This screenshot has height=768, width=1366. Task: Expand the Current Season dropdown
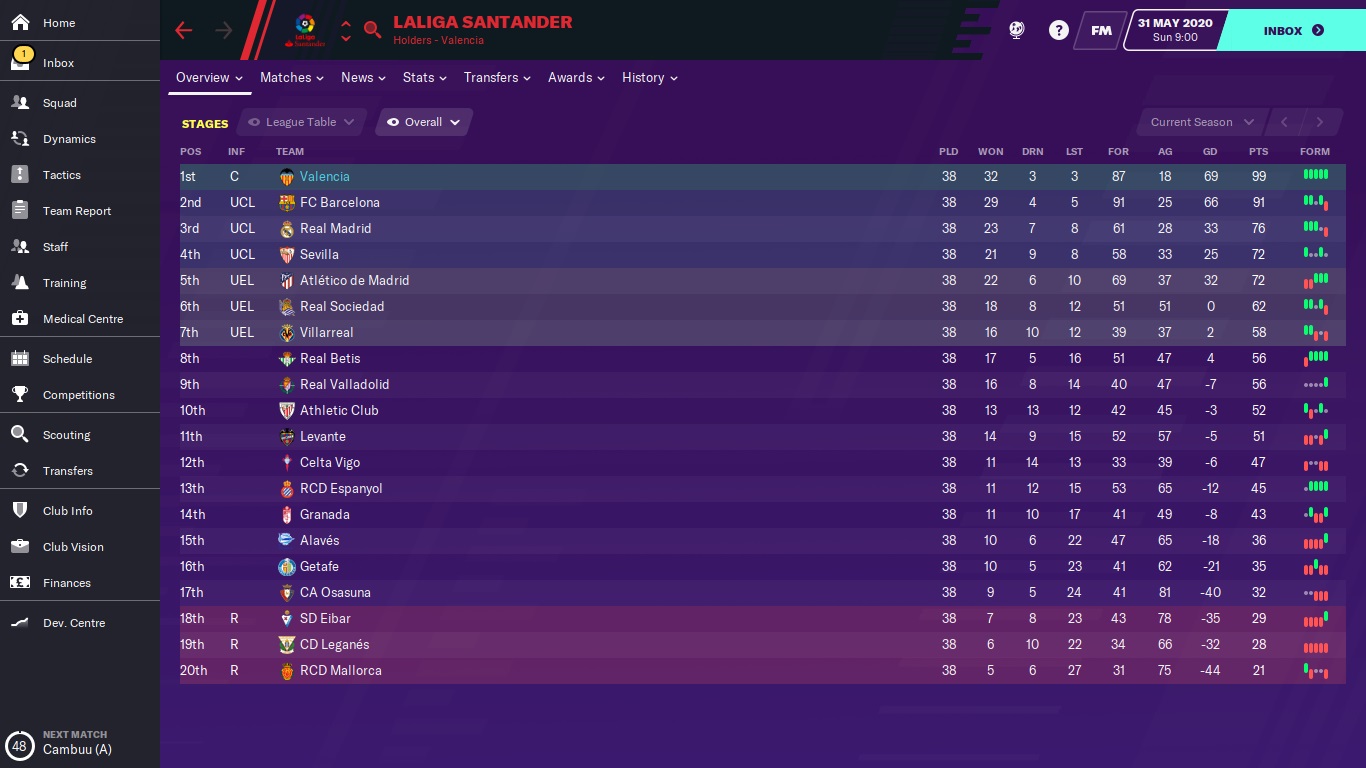(x=1201, y=122)
